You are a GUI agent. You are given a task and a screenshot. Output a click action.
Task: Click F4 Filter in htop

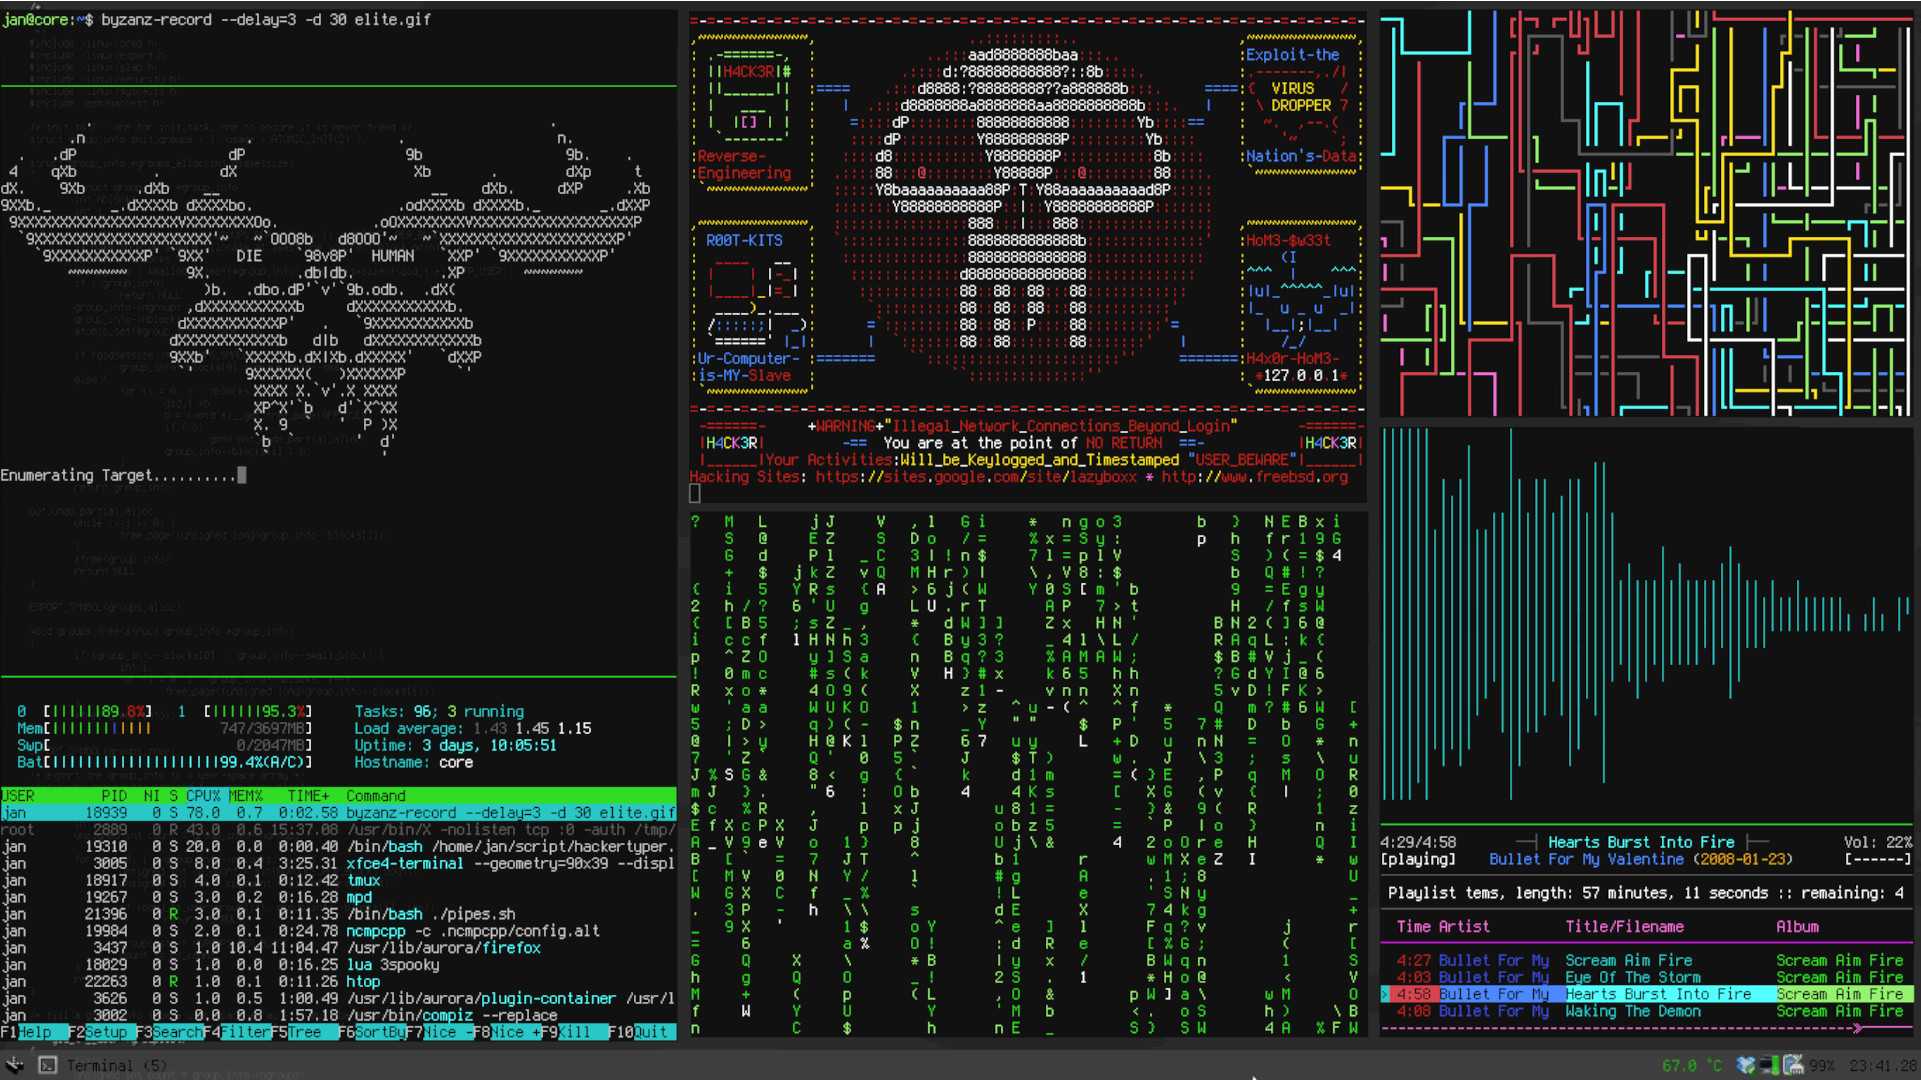click(x=245, y=1032)
